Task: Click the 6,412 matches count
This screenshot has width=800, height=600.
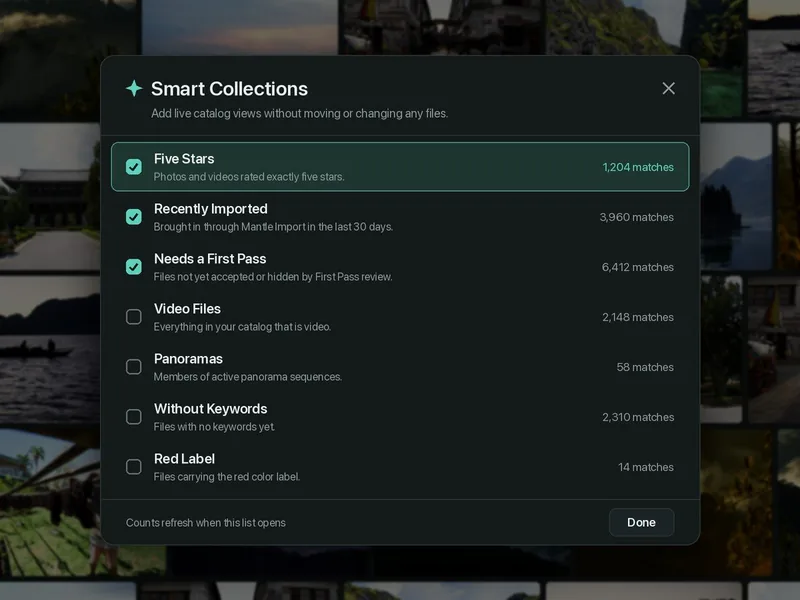Action: [638, 267]
